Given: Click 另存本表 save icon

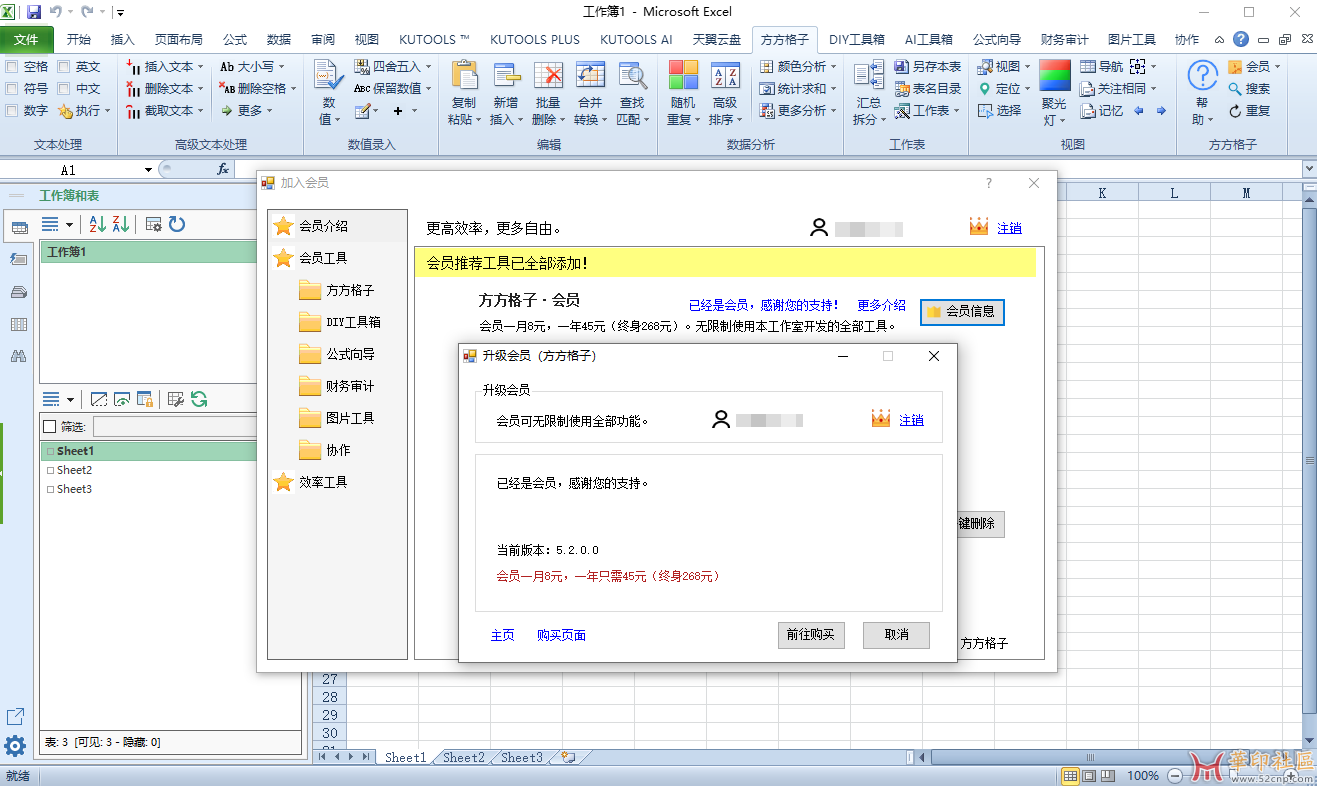Looking at the screenshot, I should click(x=901, y=67).
